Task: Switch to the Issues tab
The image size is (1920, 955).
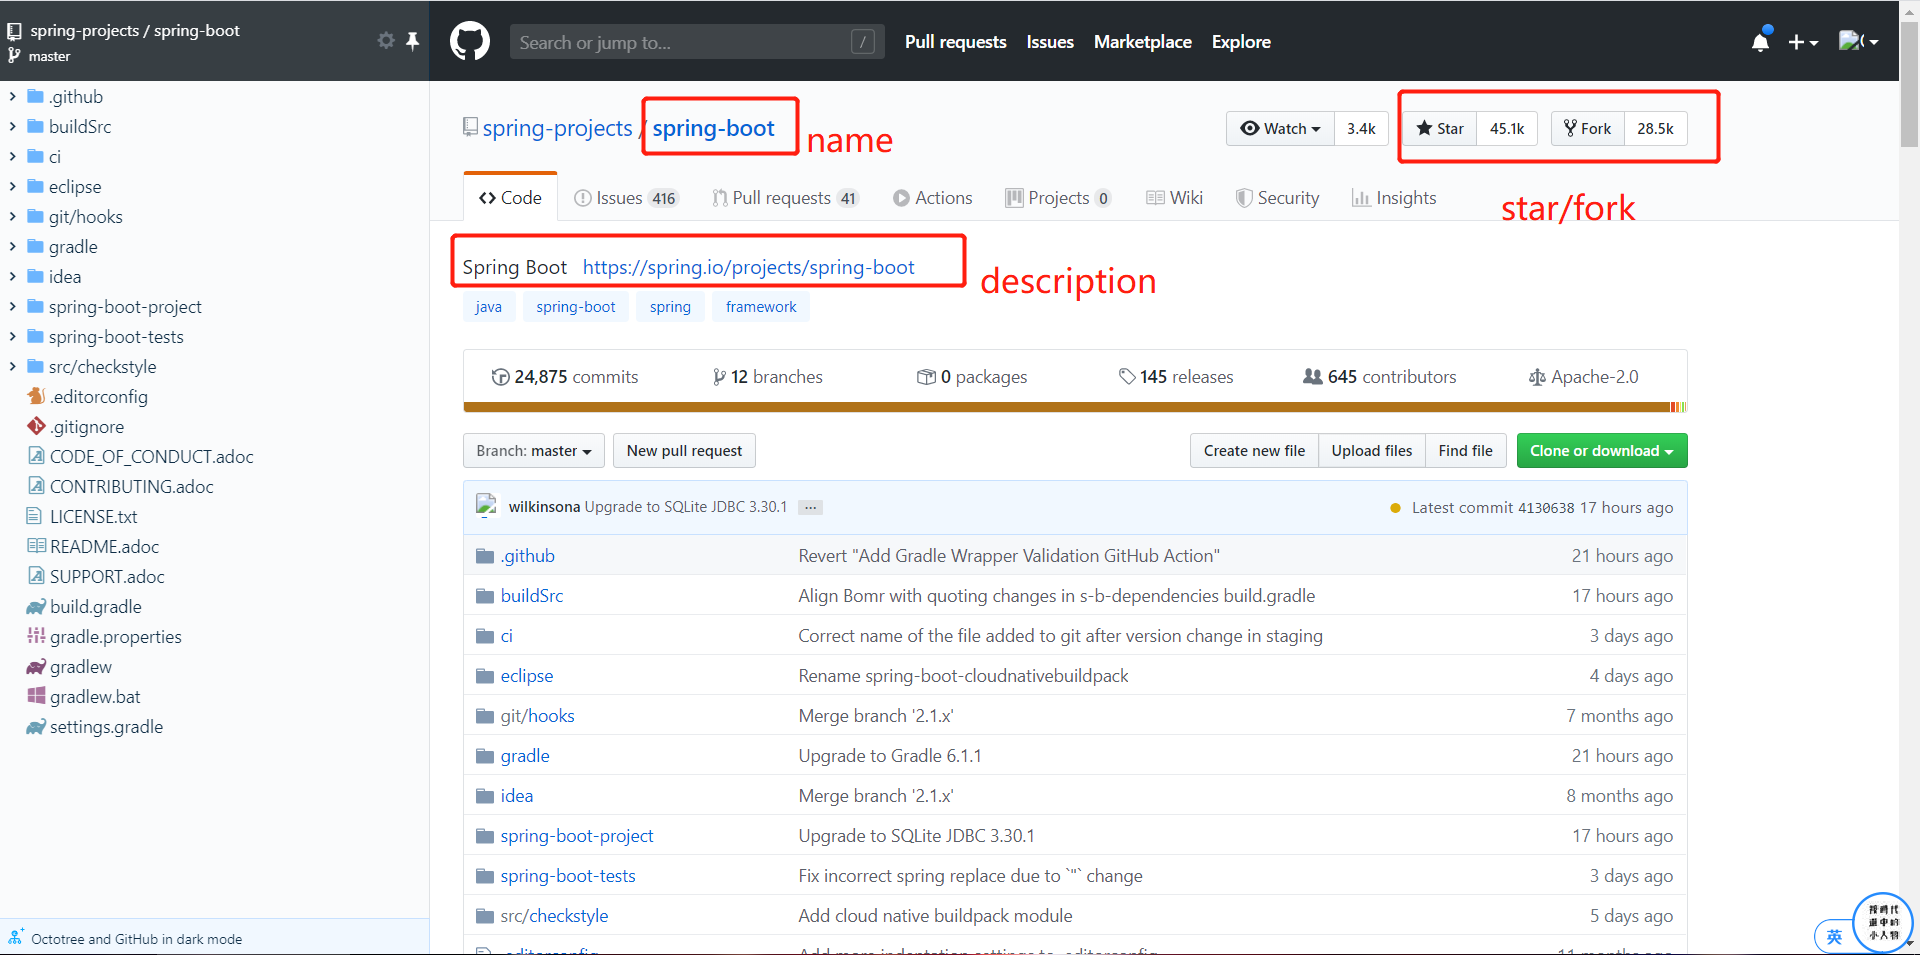Action: click(626, 198)
